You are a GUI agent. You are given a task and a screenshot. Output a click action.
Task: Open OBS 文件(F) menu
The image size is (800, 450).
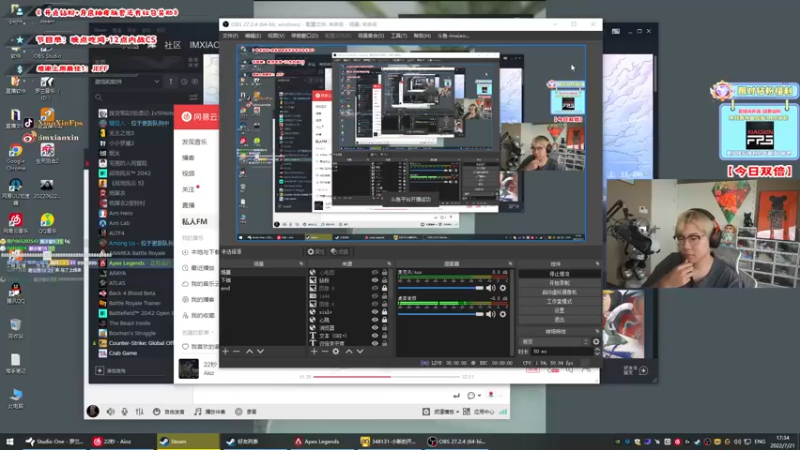coord(230,36)
